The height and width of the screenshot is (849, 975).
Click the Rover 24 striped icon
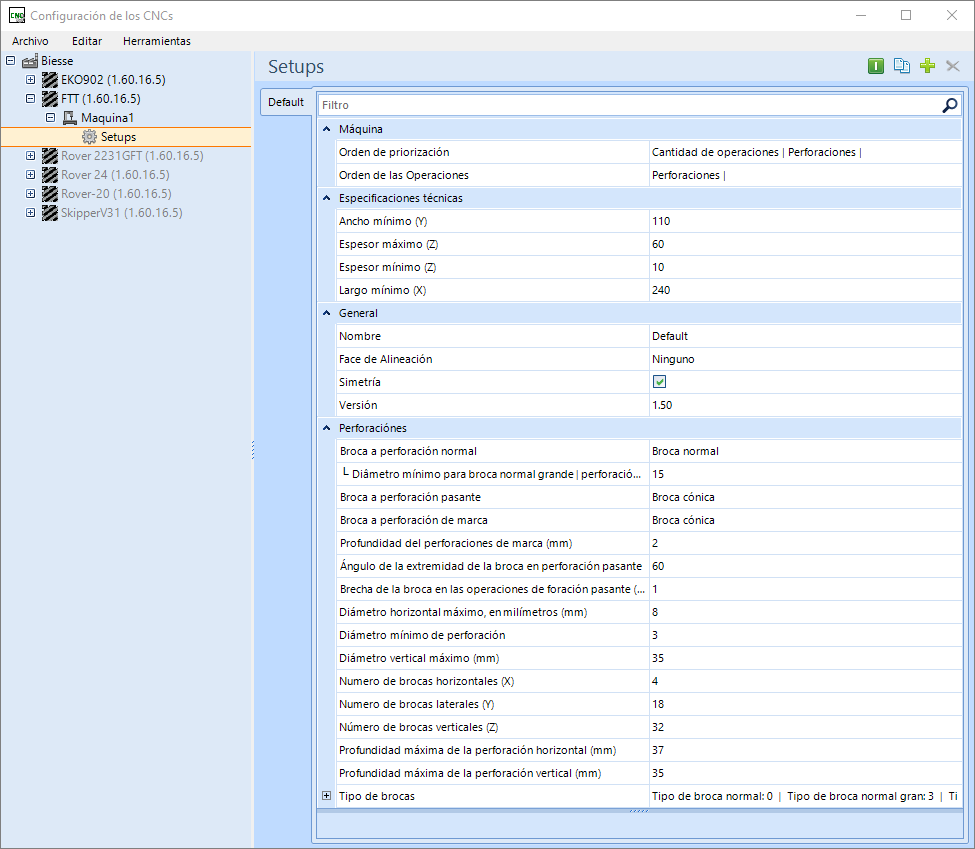pos(50,175)
